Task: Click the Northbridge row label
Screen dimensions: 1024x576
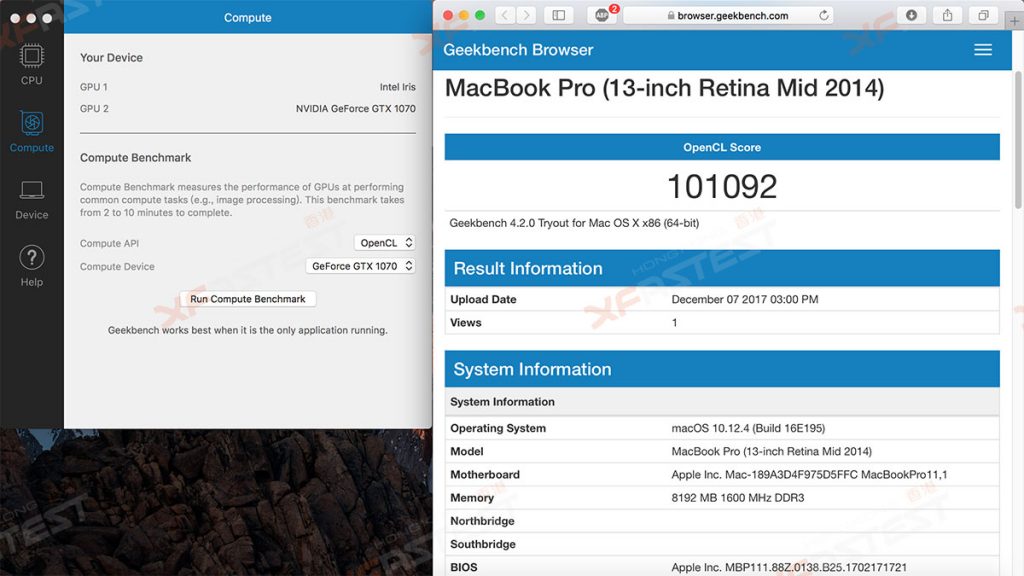Action: pos(482,521)
